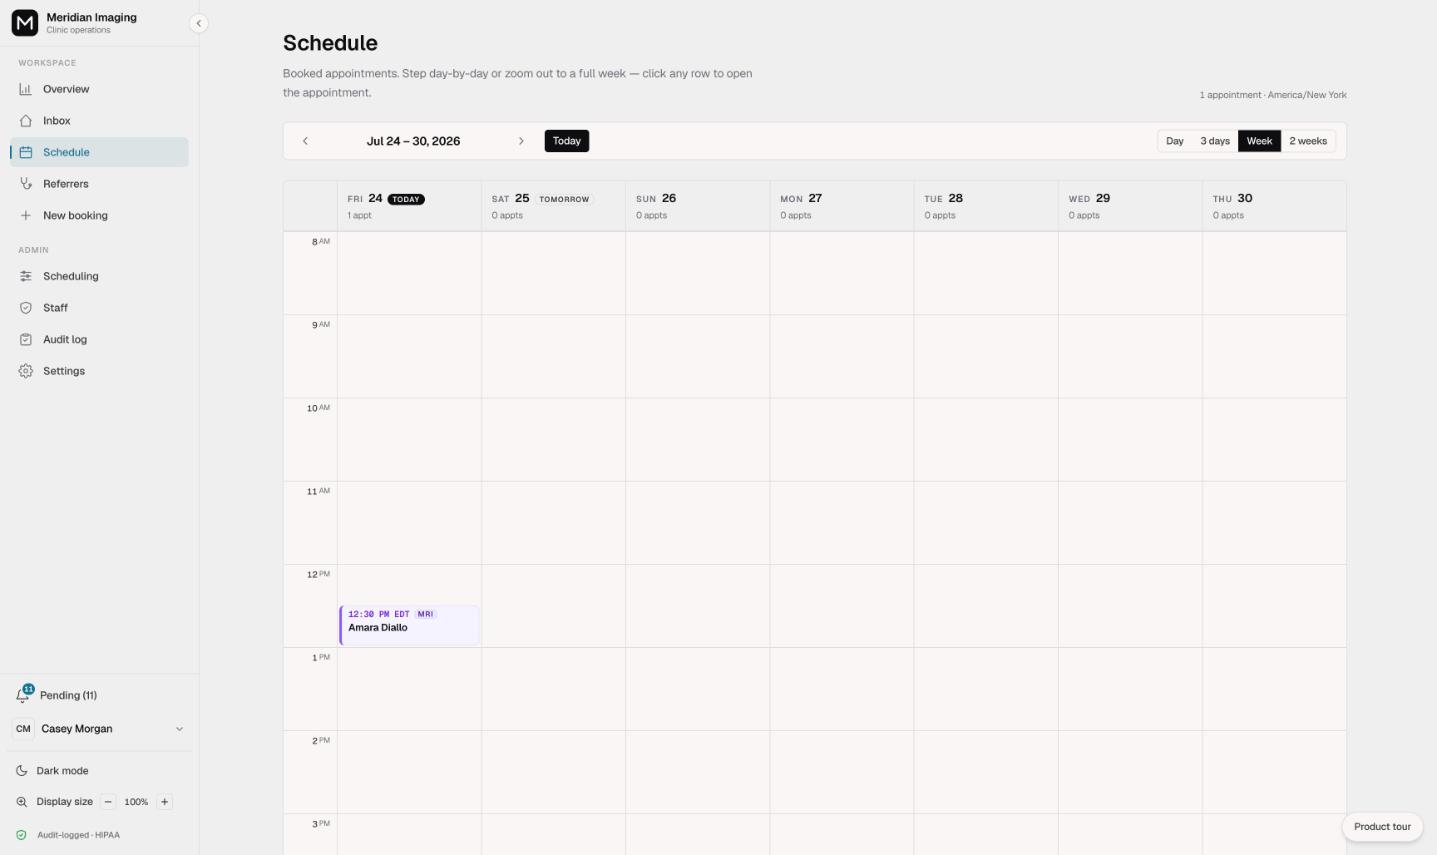Click the Mon 27 day column header
Screen dimensions: 1437x855
(x=842, y=206)
